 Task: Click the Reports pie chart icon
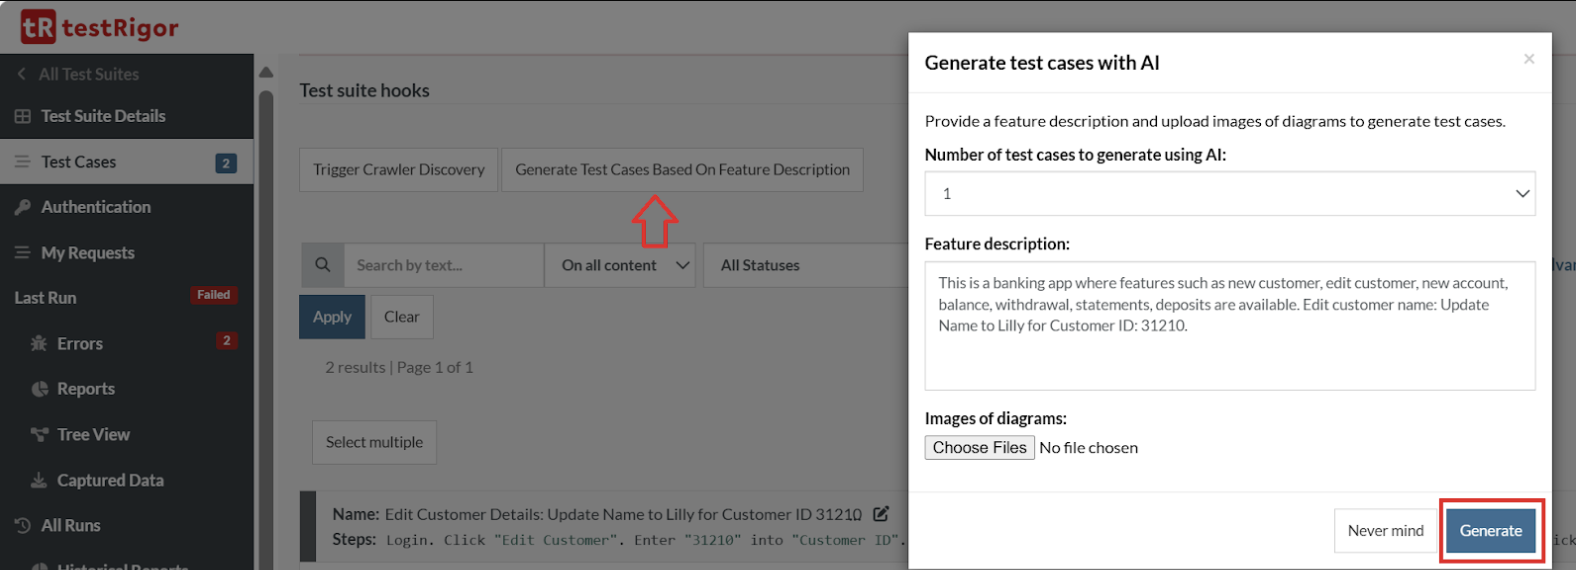tap(40, 389)
